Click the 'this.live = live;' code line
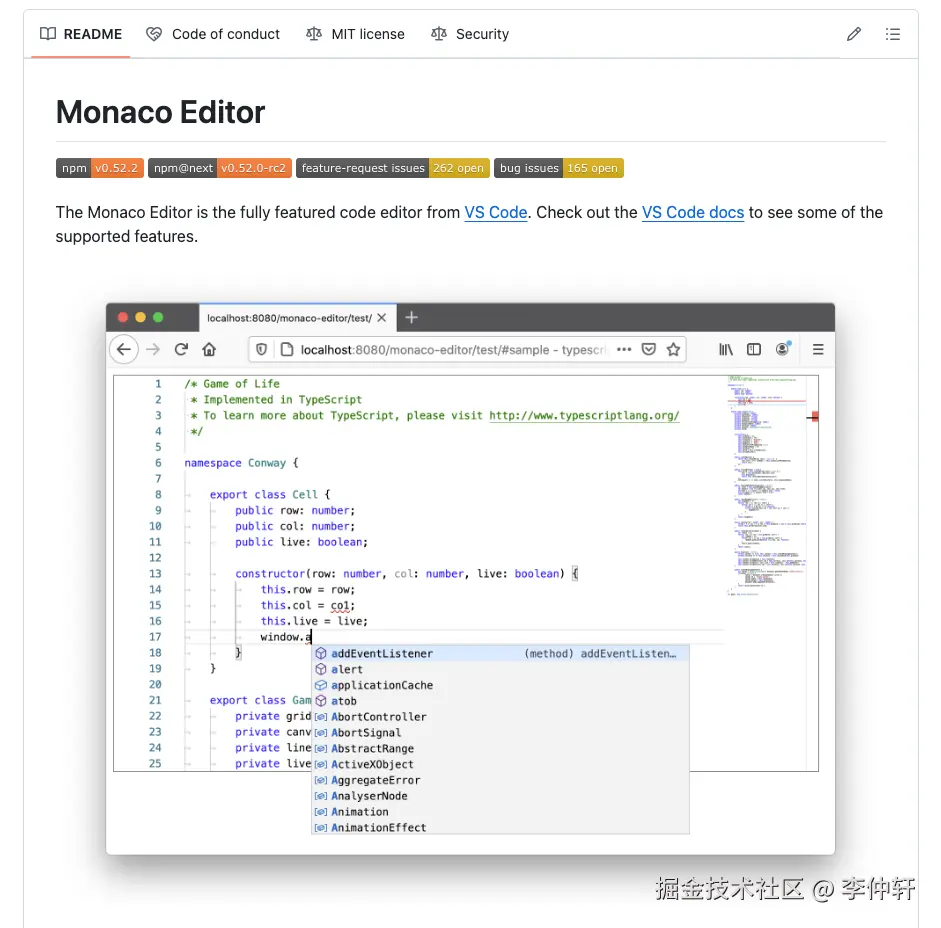The height and width of the screenshot is (928, 941). [314, 621]
